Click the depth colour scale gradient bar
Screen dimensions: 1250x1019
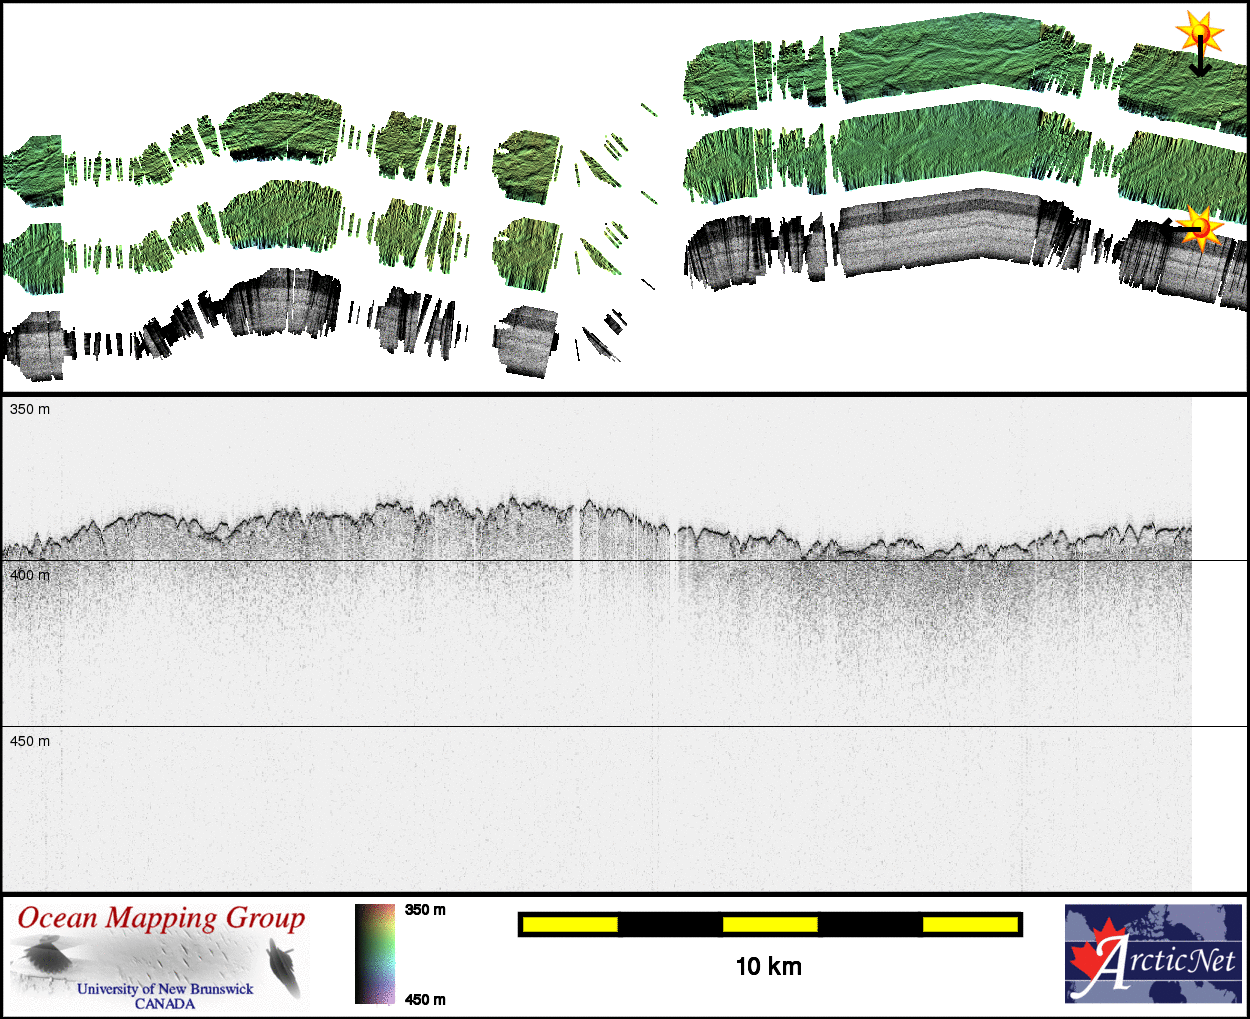375,953
